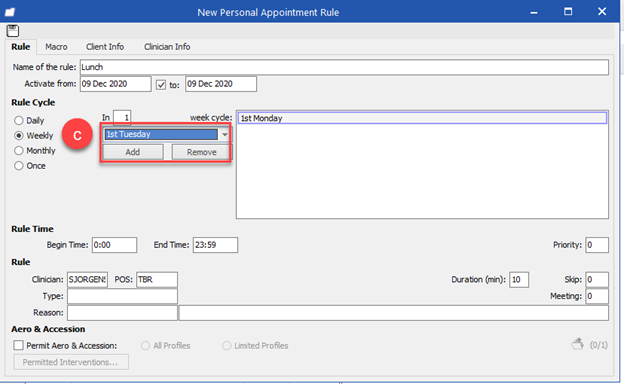Viewport: 624px width, 384px height.
Task: Click the Clinician field
Action: pyautogui.click(x=88, y=280)
